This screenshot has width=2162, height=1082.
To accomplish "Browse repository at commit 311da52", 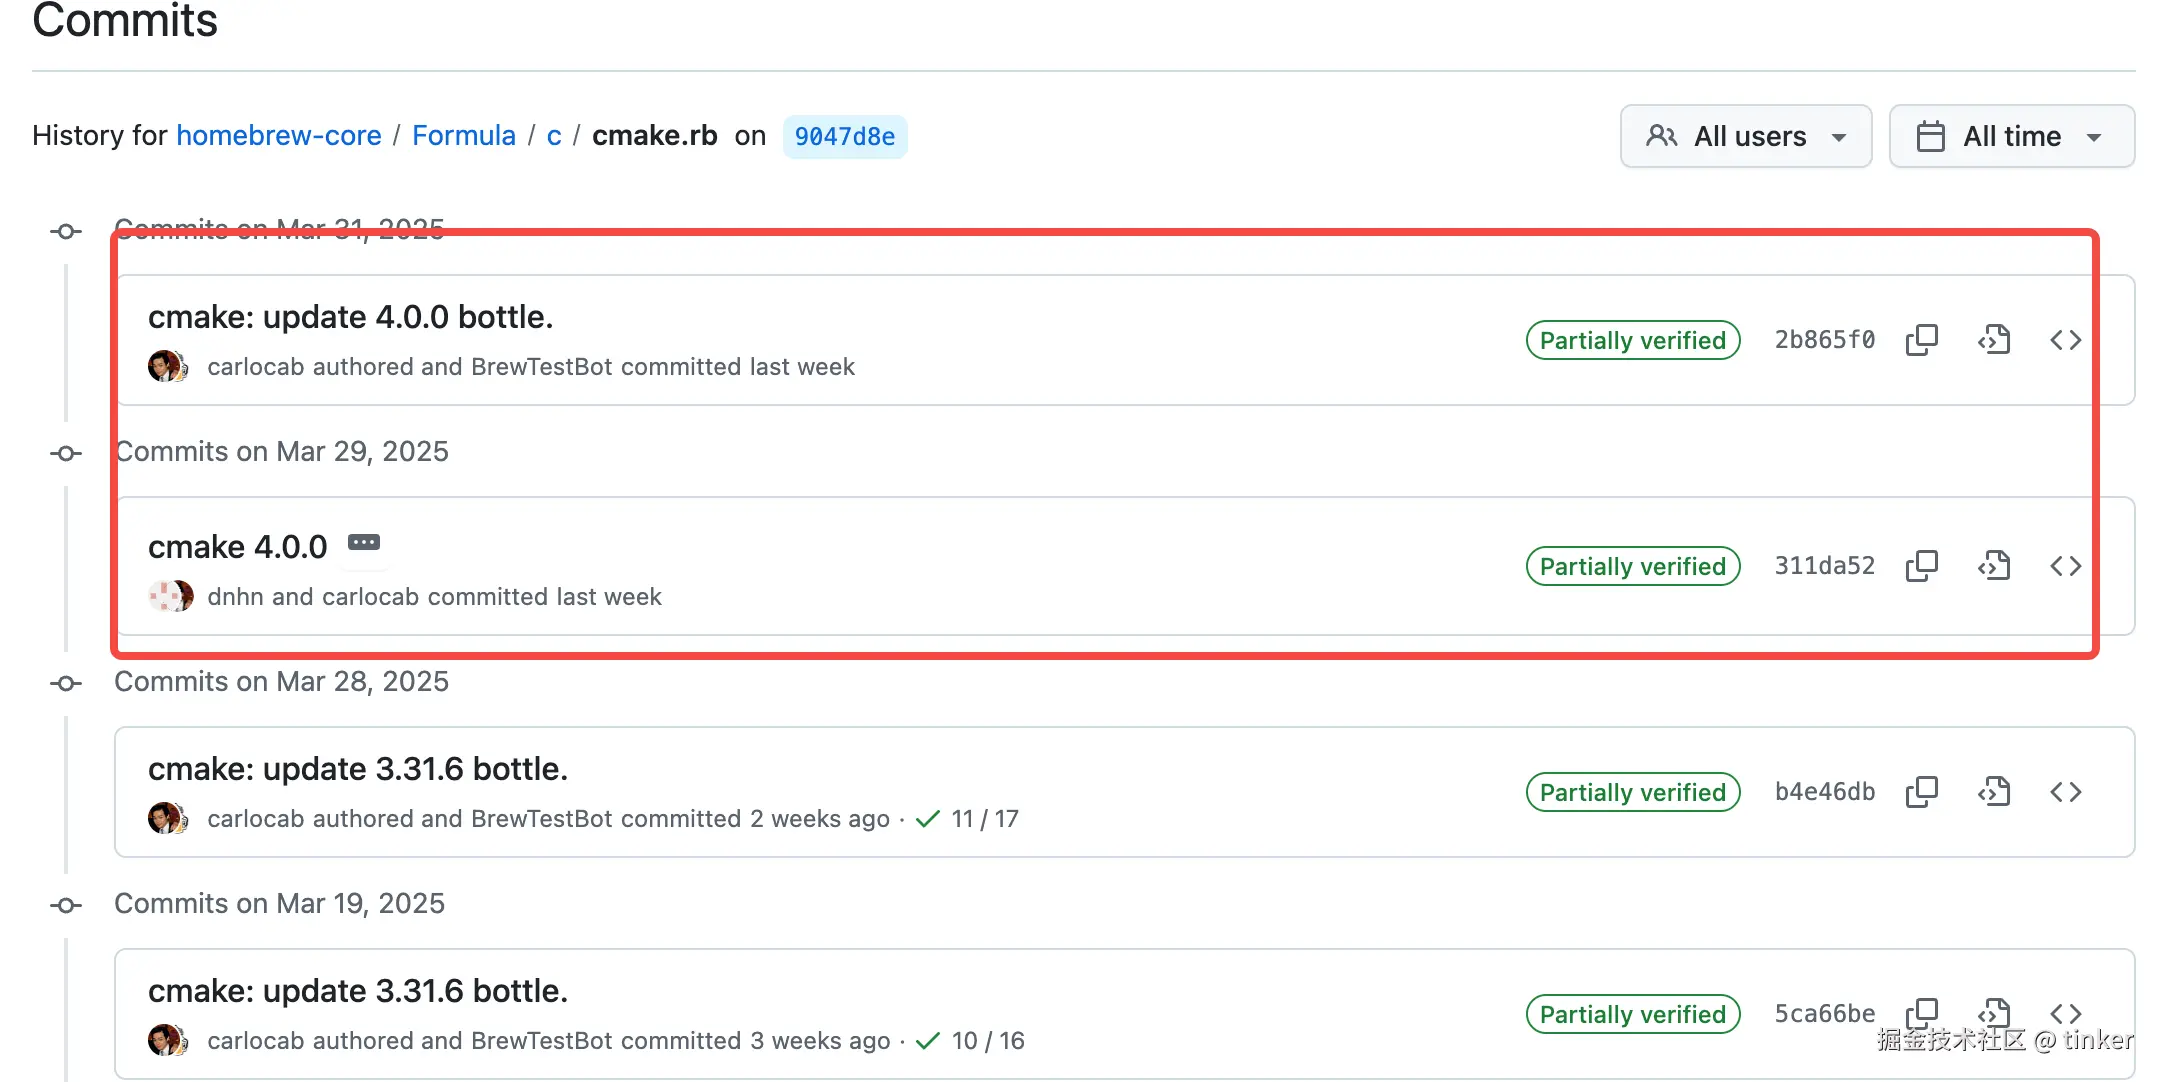I will 2065,566.
